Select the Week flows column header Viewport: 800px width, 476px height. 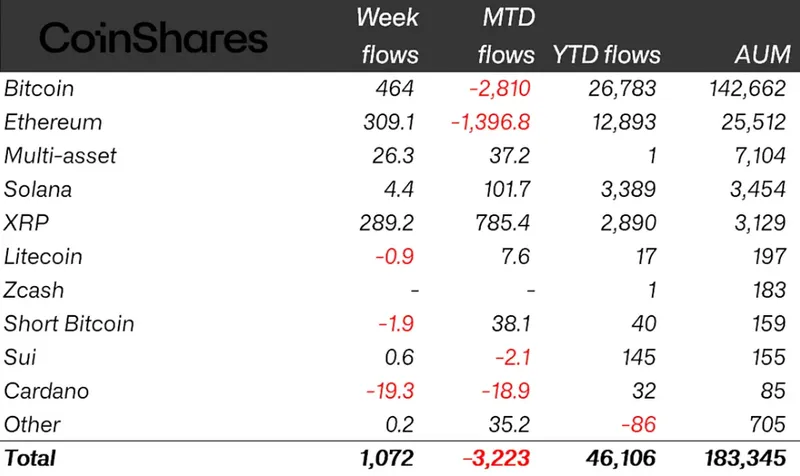[390, 36]
